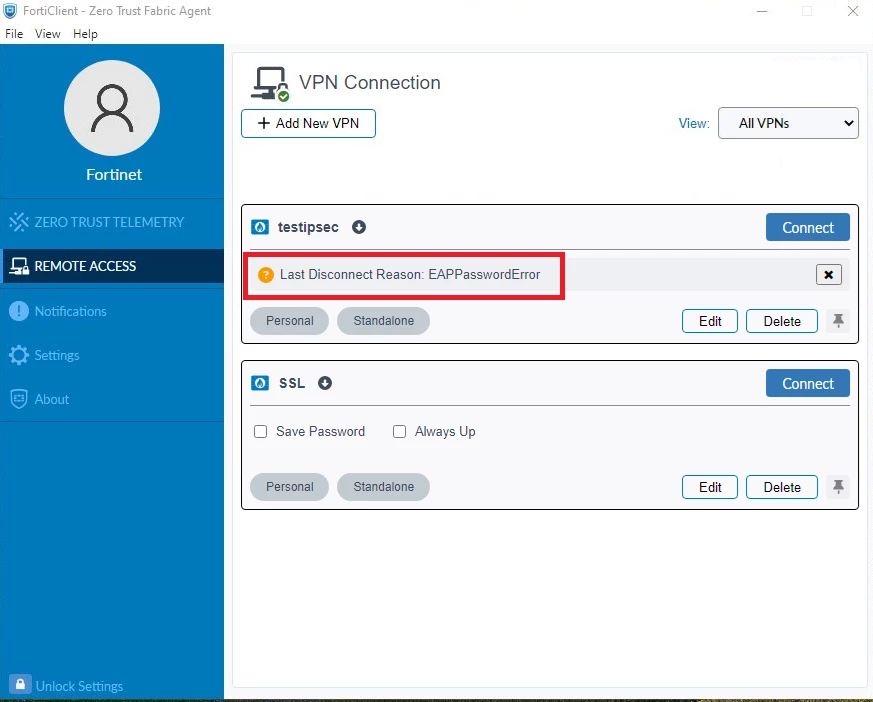Viewport: 873px width, 702px height.
Task: Click the testipsec VPN name
Action: click(308, 227)
